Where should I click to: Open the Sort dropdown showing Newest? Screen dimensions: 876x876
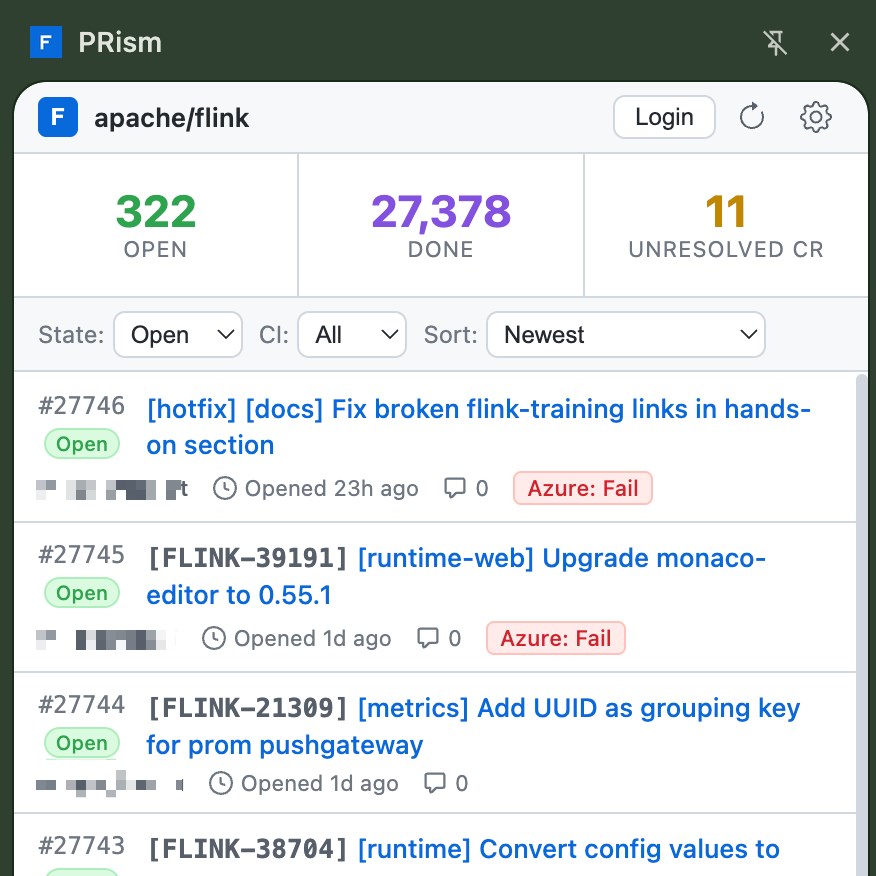tap(626, 335)
